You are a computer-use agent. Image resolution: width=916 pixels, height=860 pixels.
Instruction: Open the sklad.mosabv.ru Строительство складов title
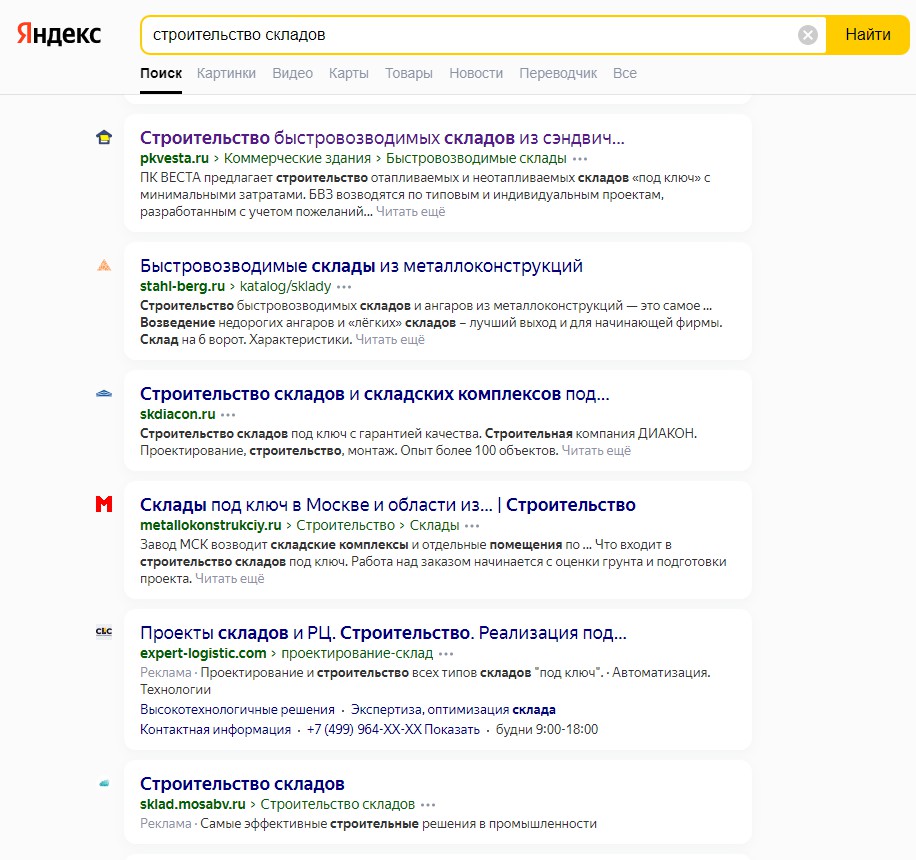point(242,783)
